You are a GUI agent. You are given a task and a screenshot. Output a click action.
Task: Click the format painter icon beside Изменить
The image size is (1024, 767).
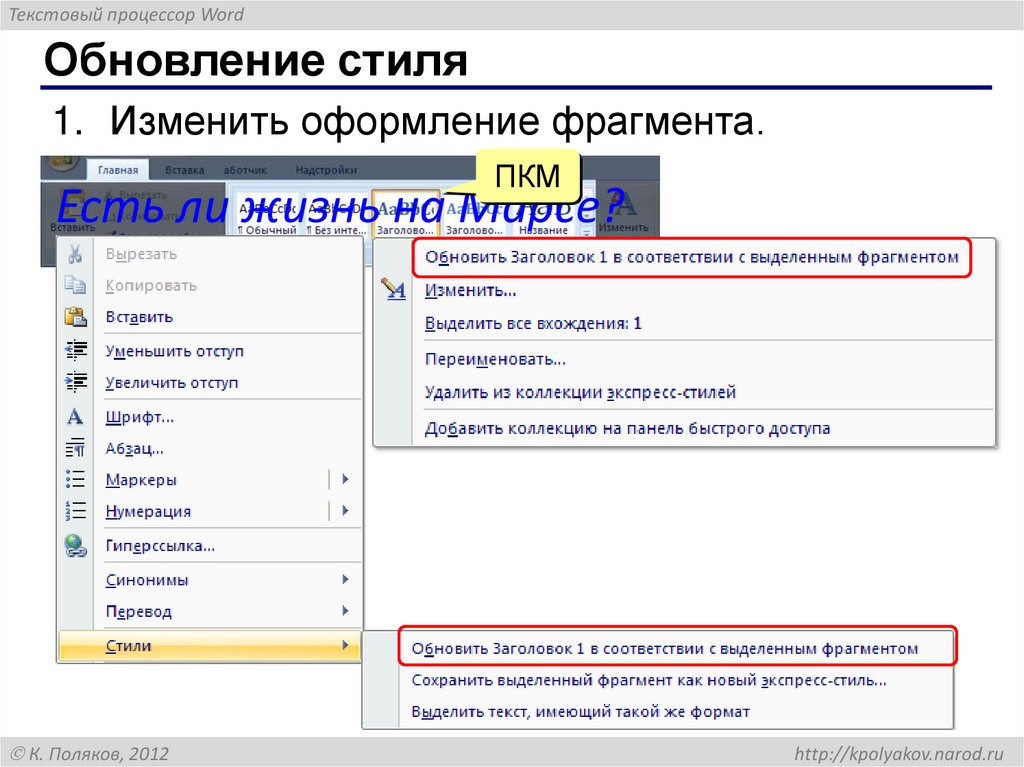tap(394, 290)
